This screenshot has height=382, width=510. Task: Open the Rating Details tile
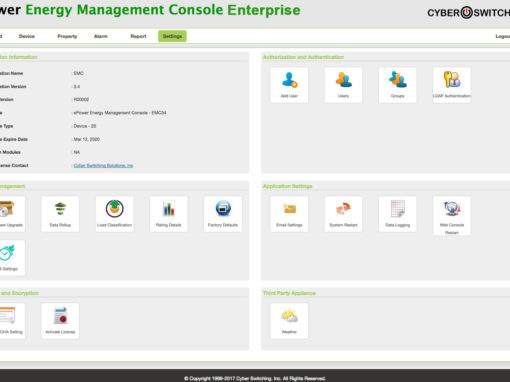coord(169,214)
